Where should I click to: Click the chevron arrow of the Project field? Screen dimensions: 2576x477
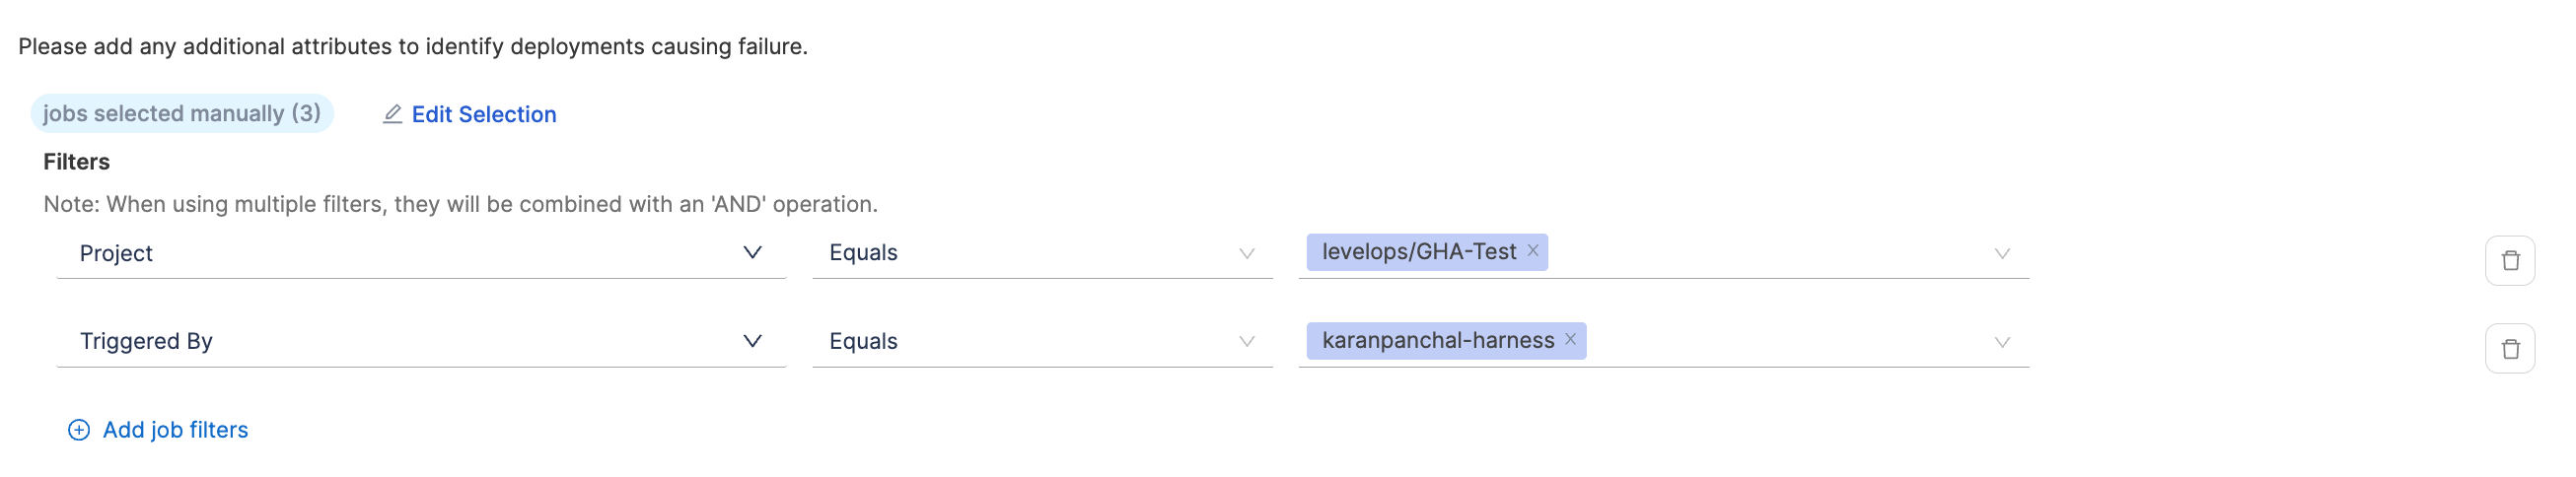pos(752,253)
